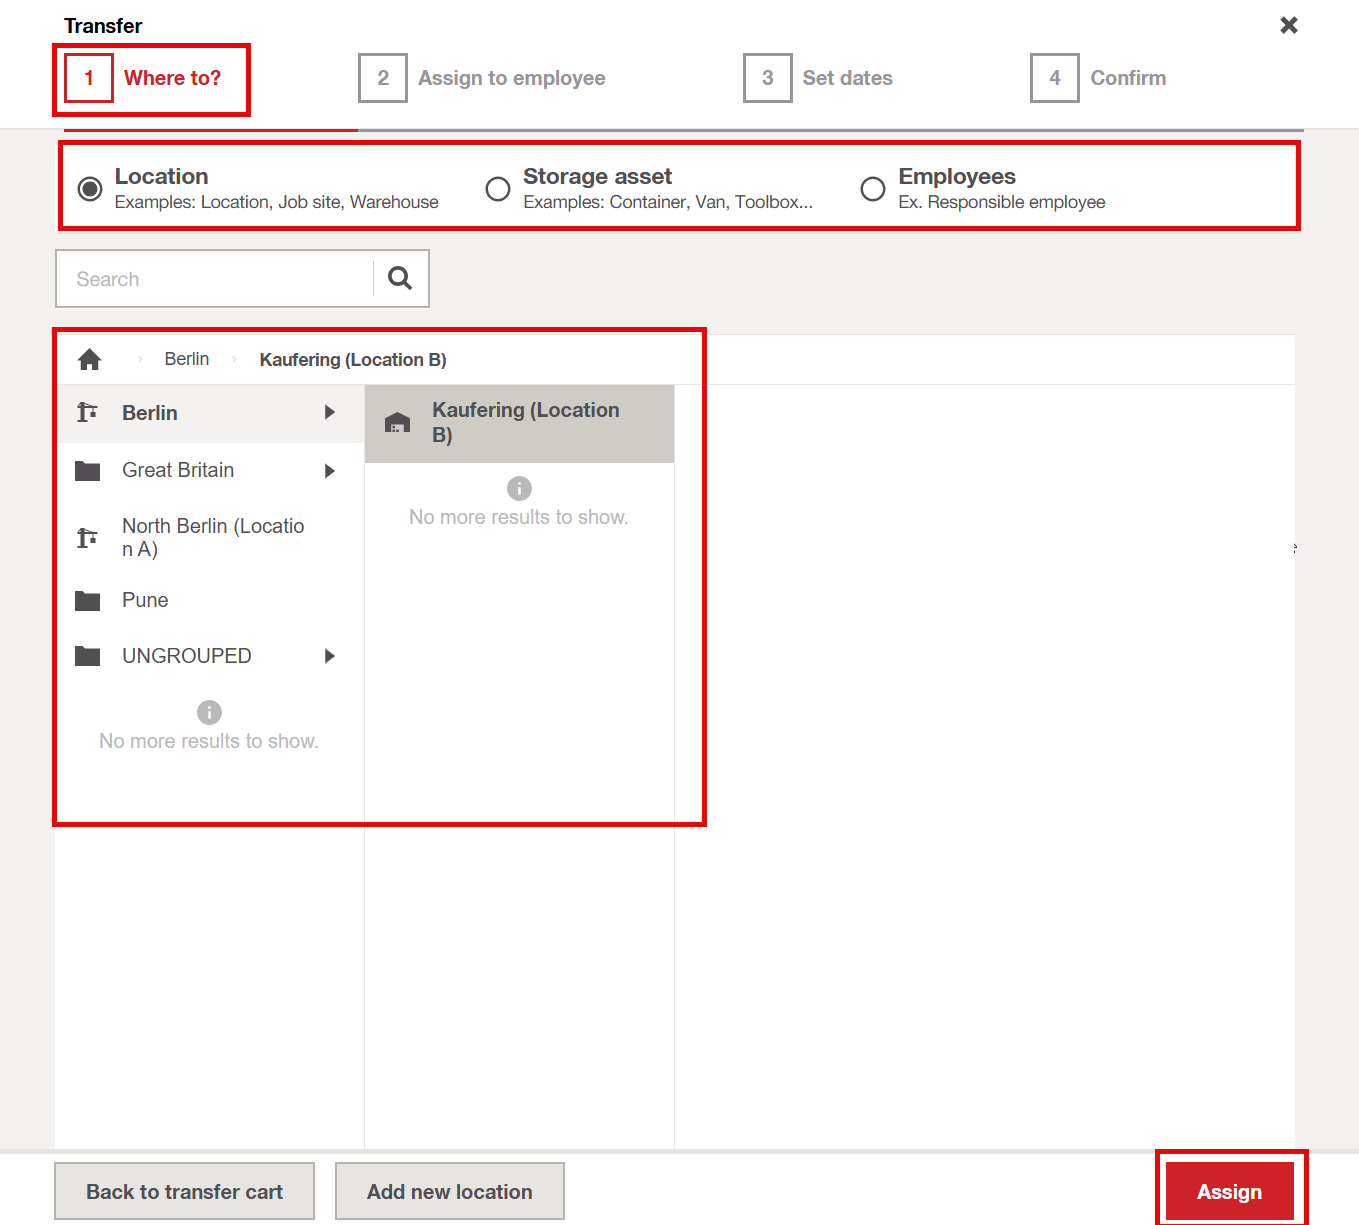Click the folder icon next to UNGROUPED
The height and width of the screenshot is (1225, 1359).
[x=88, y=656]
